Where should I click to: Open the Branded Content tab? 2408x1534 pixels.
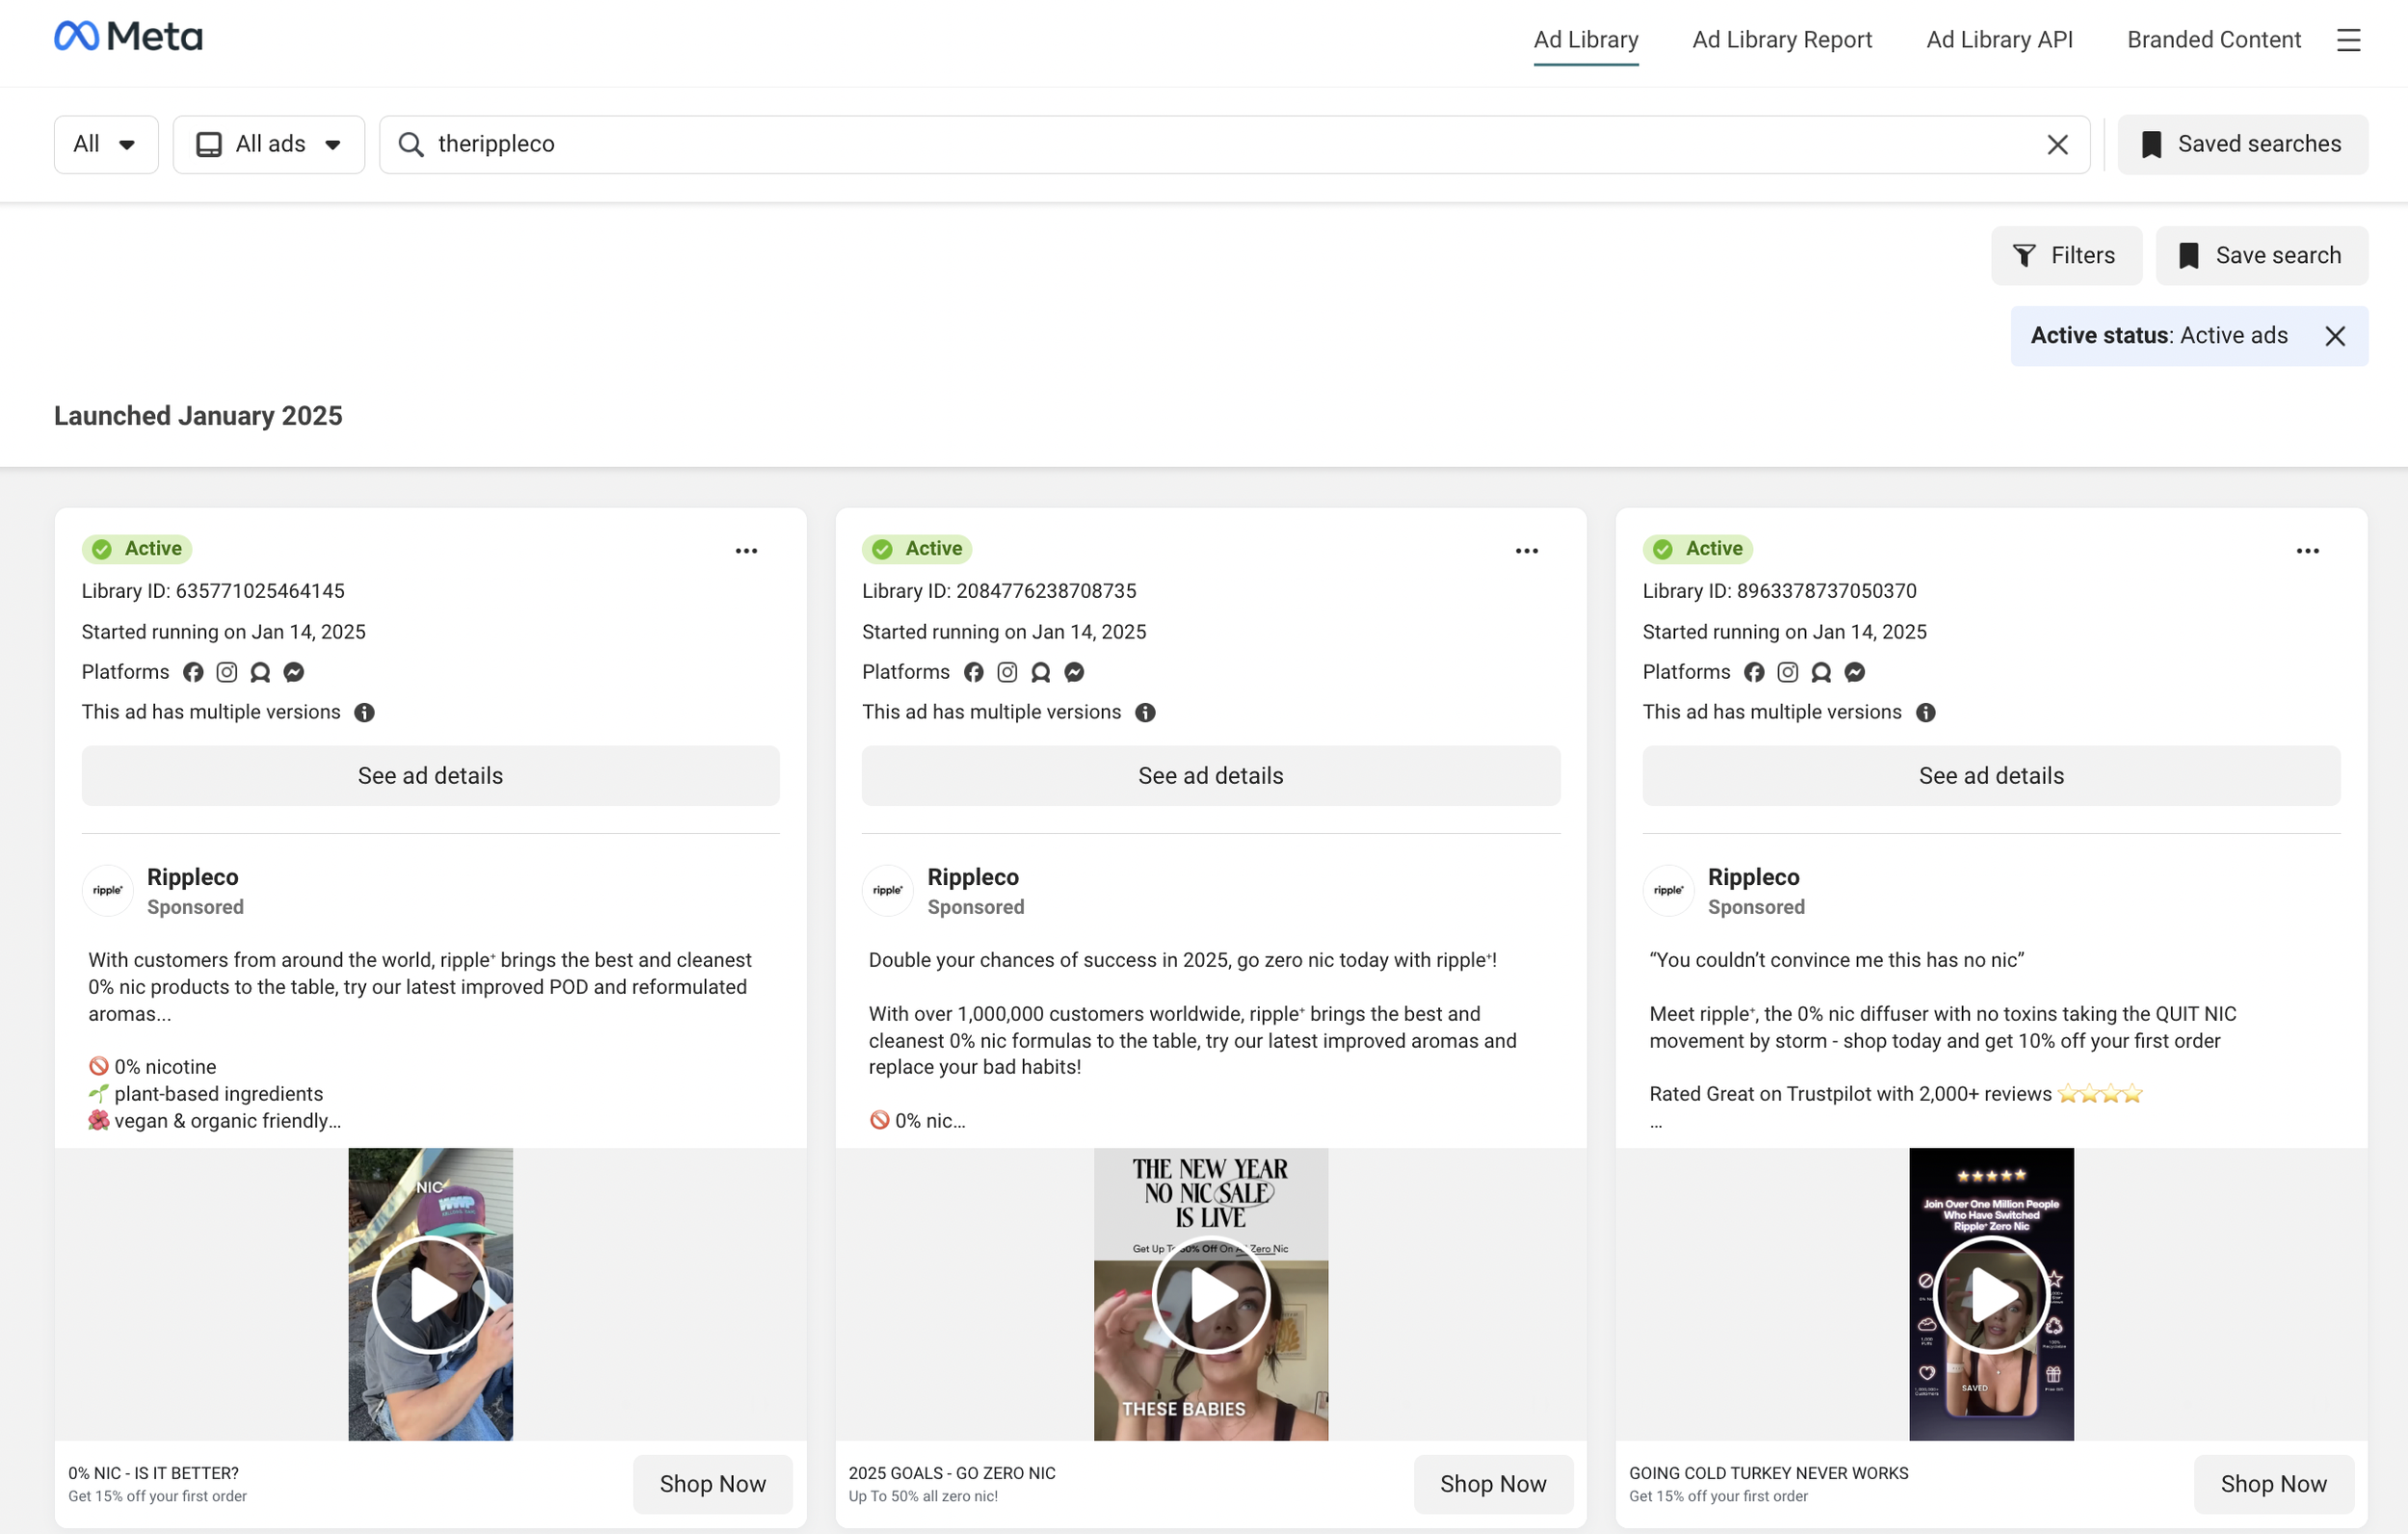pos(2214,40)
